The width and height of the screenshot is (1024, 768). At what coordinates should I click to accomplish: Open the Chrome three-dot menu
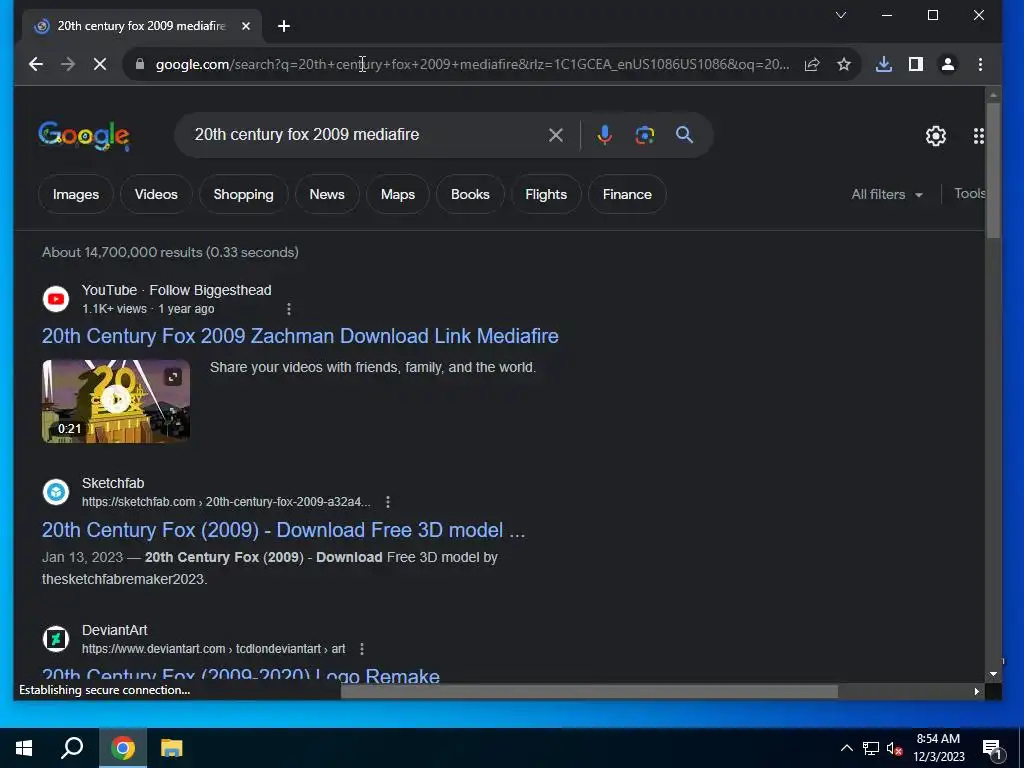980,64
